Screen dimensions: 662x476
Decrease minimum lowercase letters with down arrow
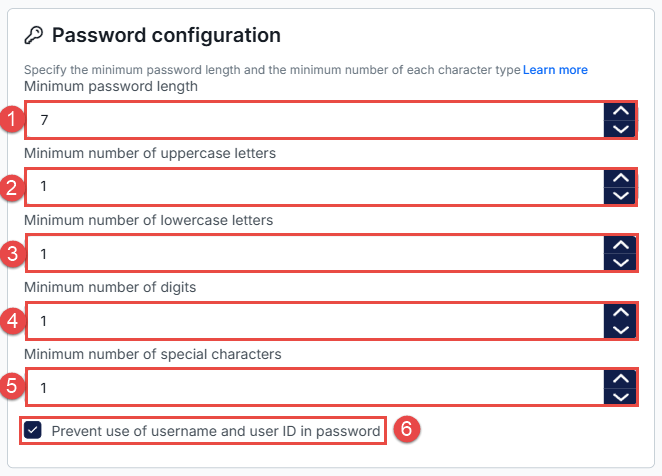click(621, 262)
